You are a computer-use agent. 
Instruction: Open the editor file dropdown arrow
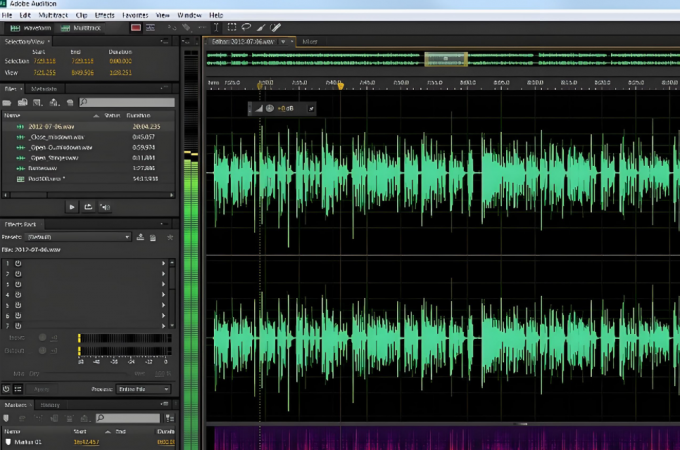(x=283, y=42)
